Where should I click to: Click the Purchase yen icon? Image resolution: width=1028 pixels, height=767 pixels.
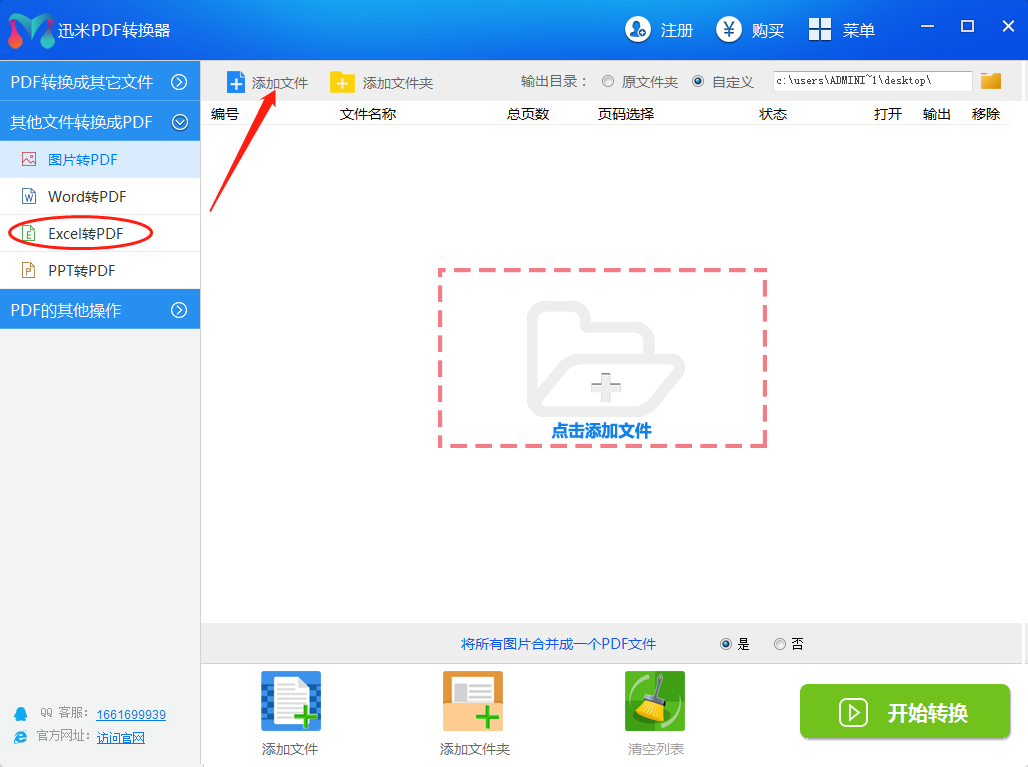[729, 30]
